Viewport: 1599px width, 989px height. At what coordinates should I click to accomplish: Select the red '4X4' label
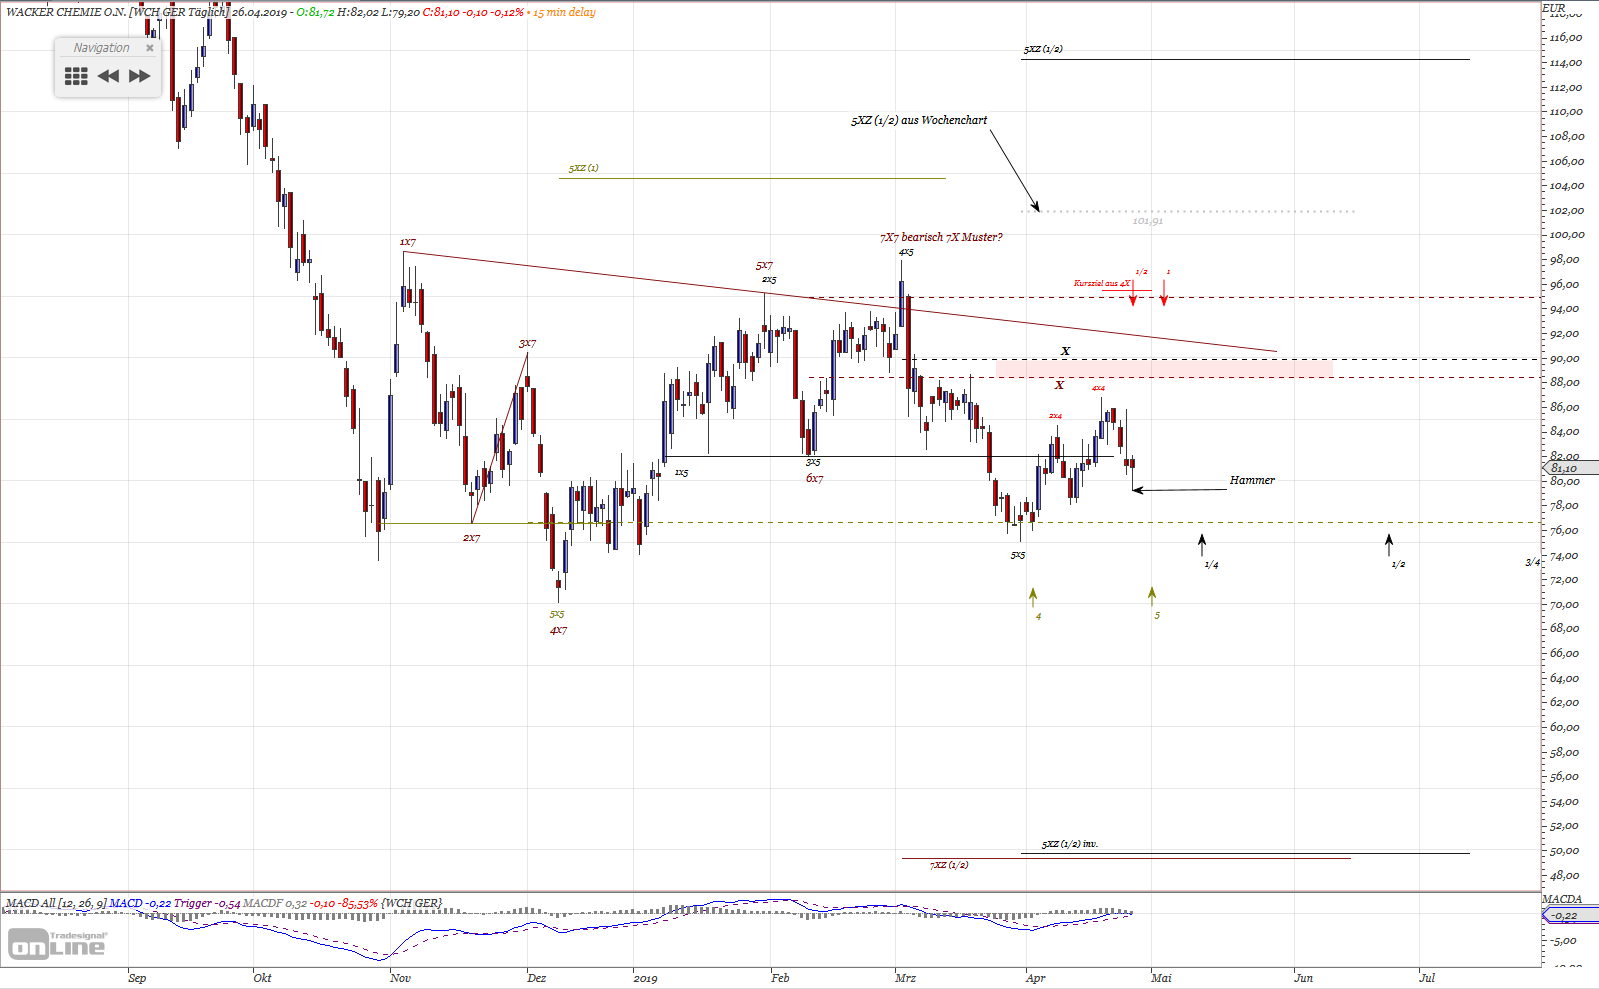tap(1098, 388)
